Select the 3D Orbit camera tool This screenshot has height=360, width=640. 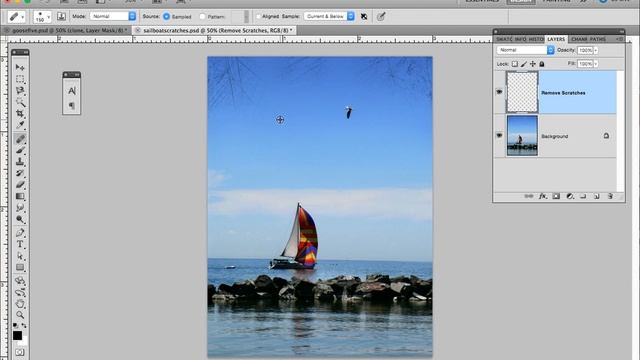coord(20,292)
